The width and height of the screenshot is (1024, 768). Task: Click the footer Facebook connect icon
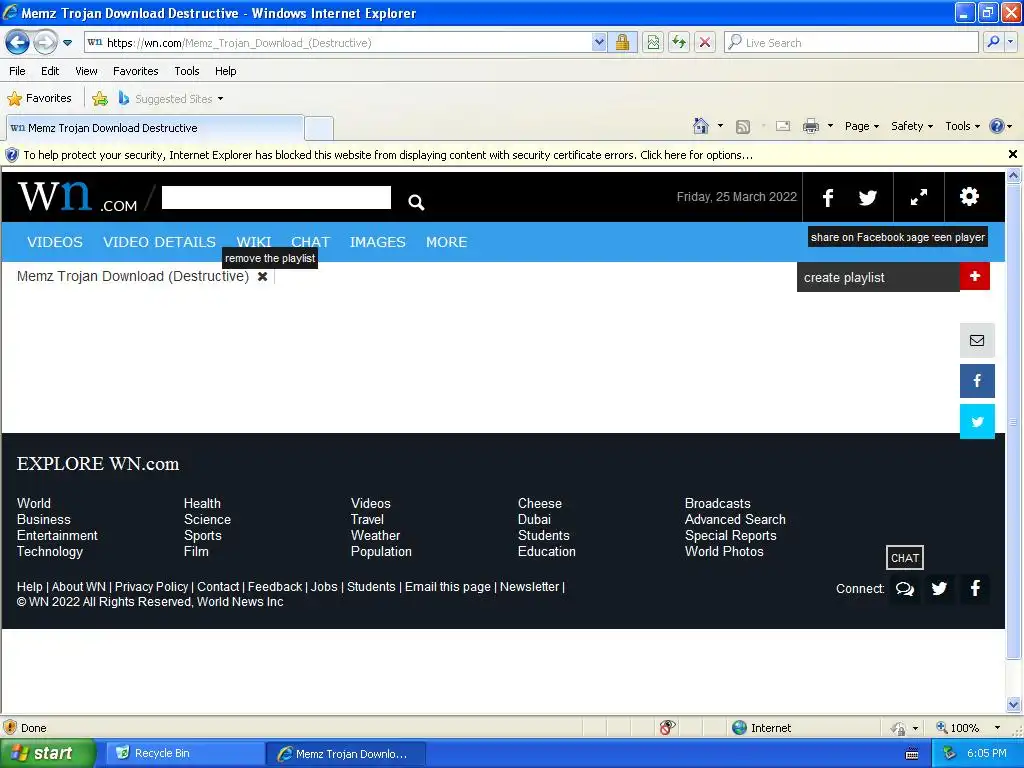click(x=974, y=589)
